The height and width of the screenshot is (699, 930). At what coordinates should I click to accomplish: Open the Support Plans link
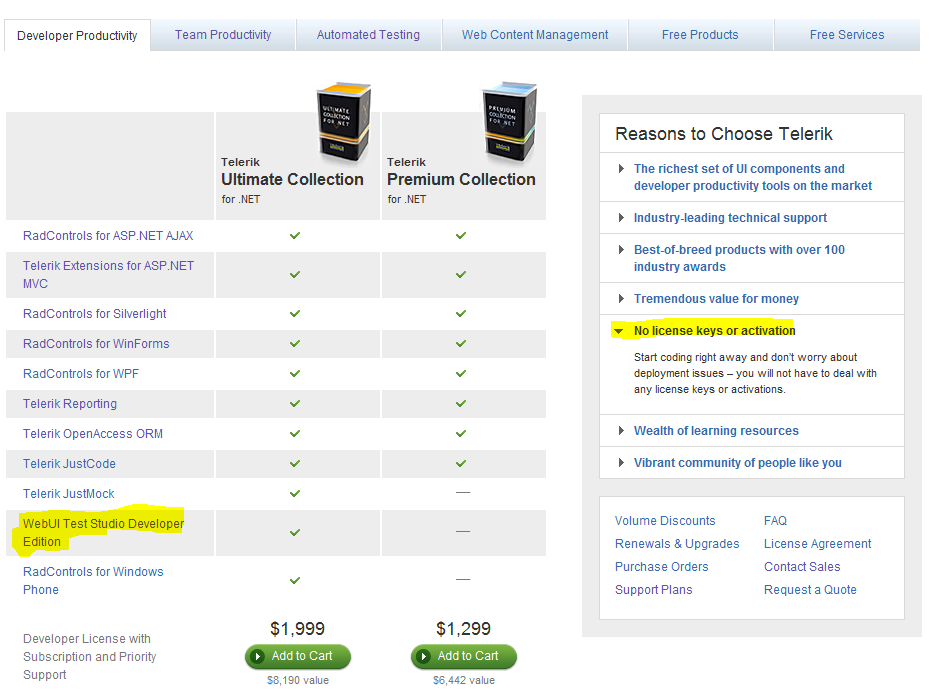tap(654, 590)
